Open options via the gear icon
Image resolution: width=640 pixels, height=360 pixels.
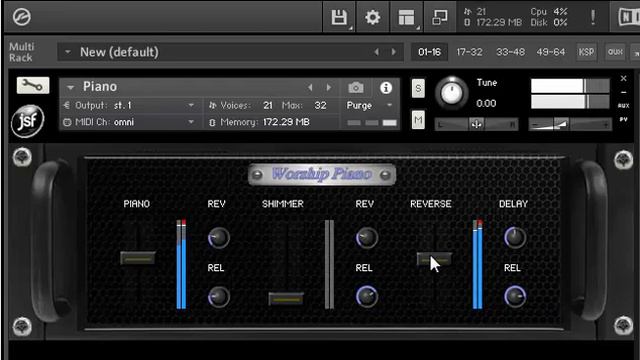click(372, 17)
